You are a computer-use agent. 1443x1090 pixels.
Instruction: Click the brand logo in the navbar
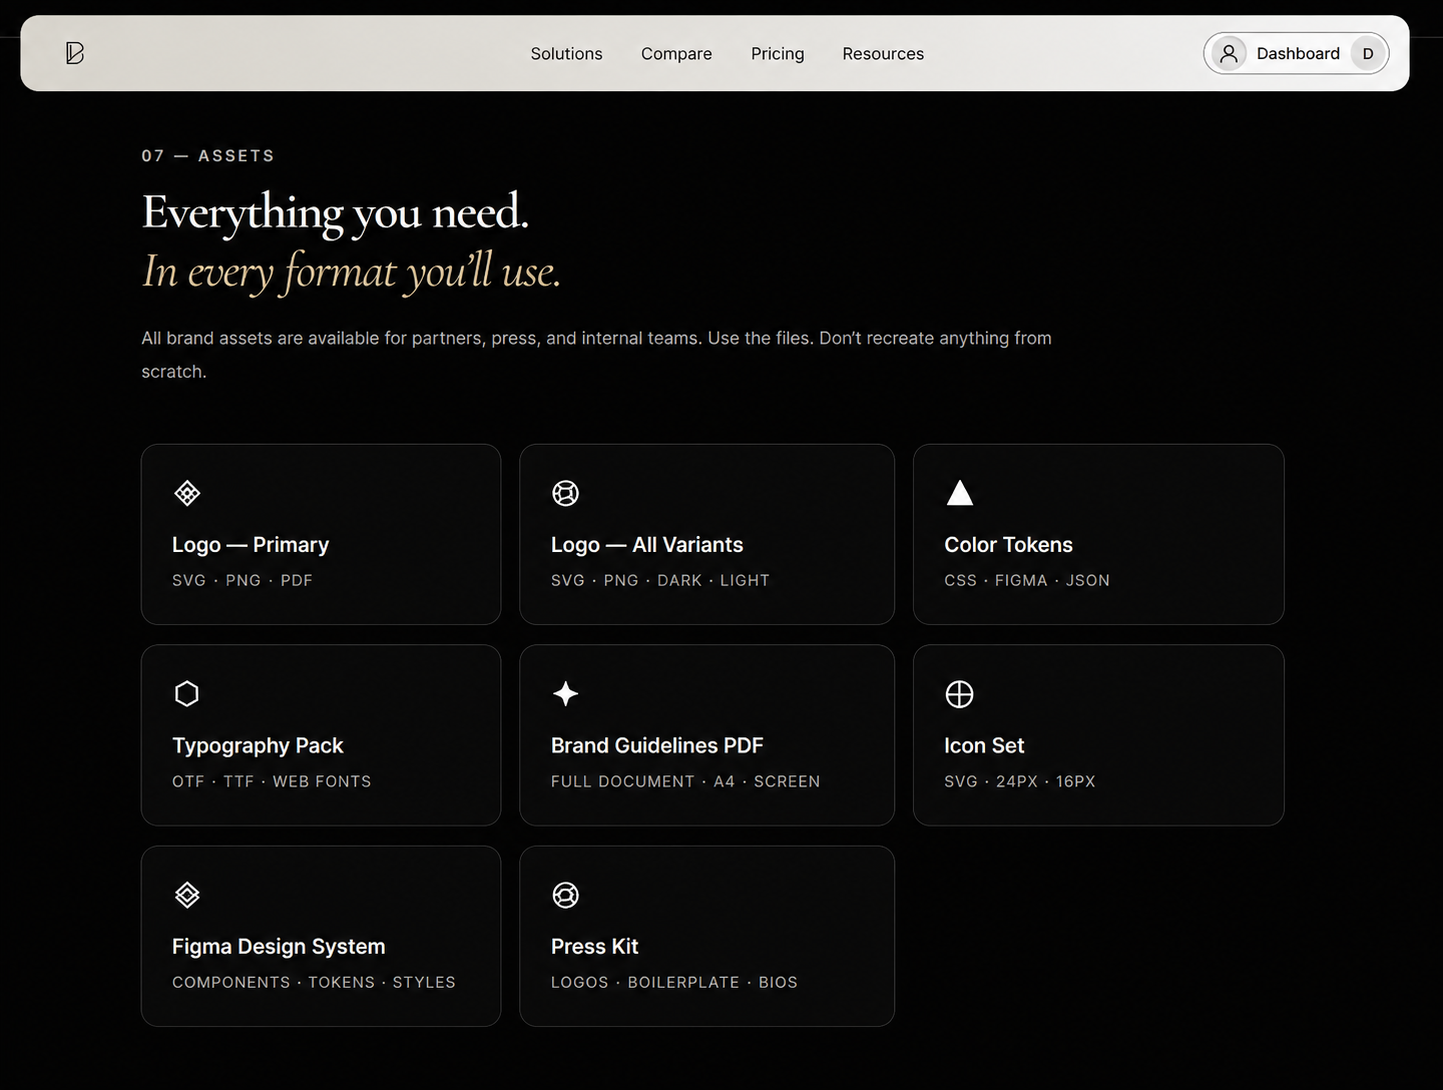pos(75,53)
